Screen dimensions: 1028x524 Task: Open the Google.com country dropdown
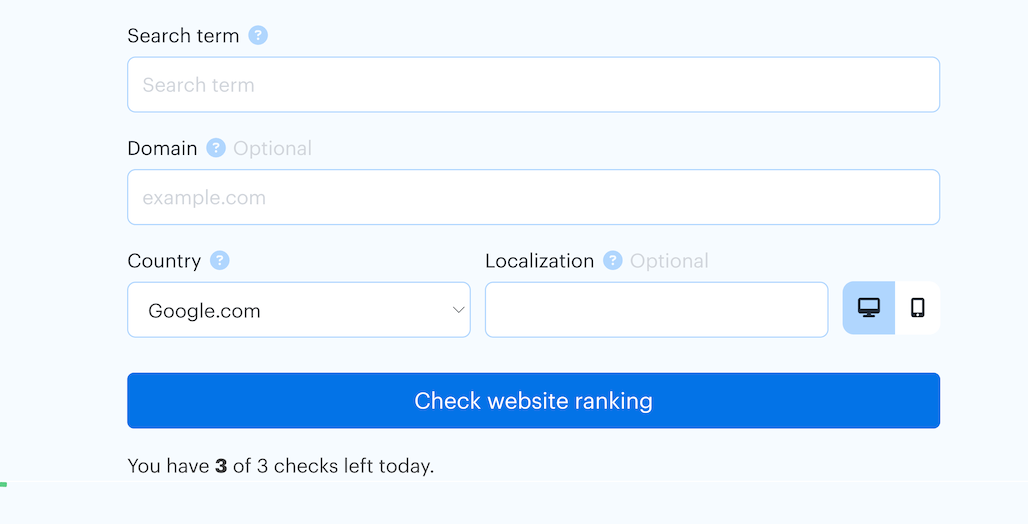(298, 310)
